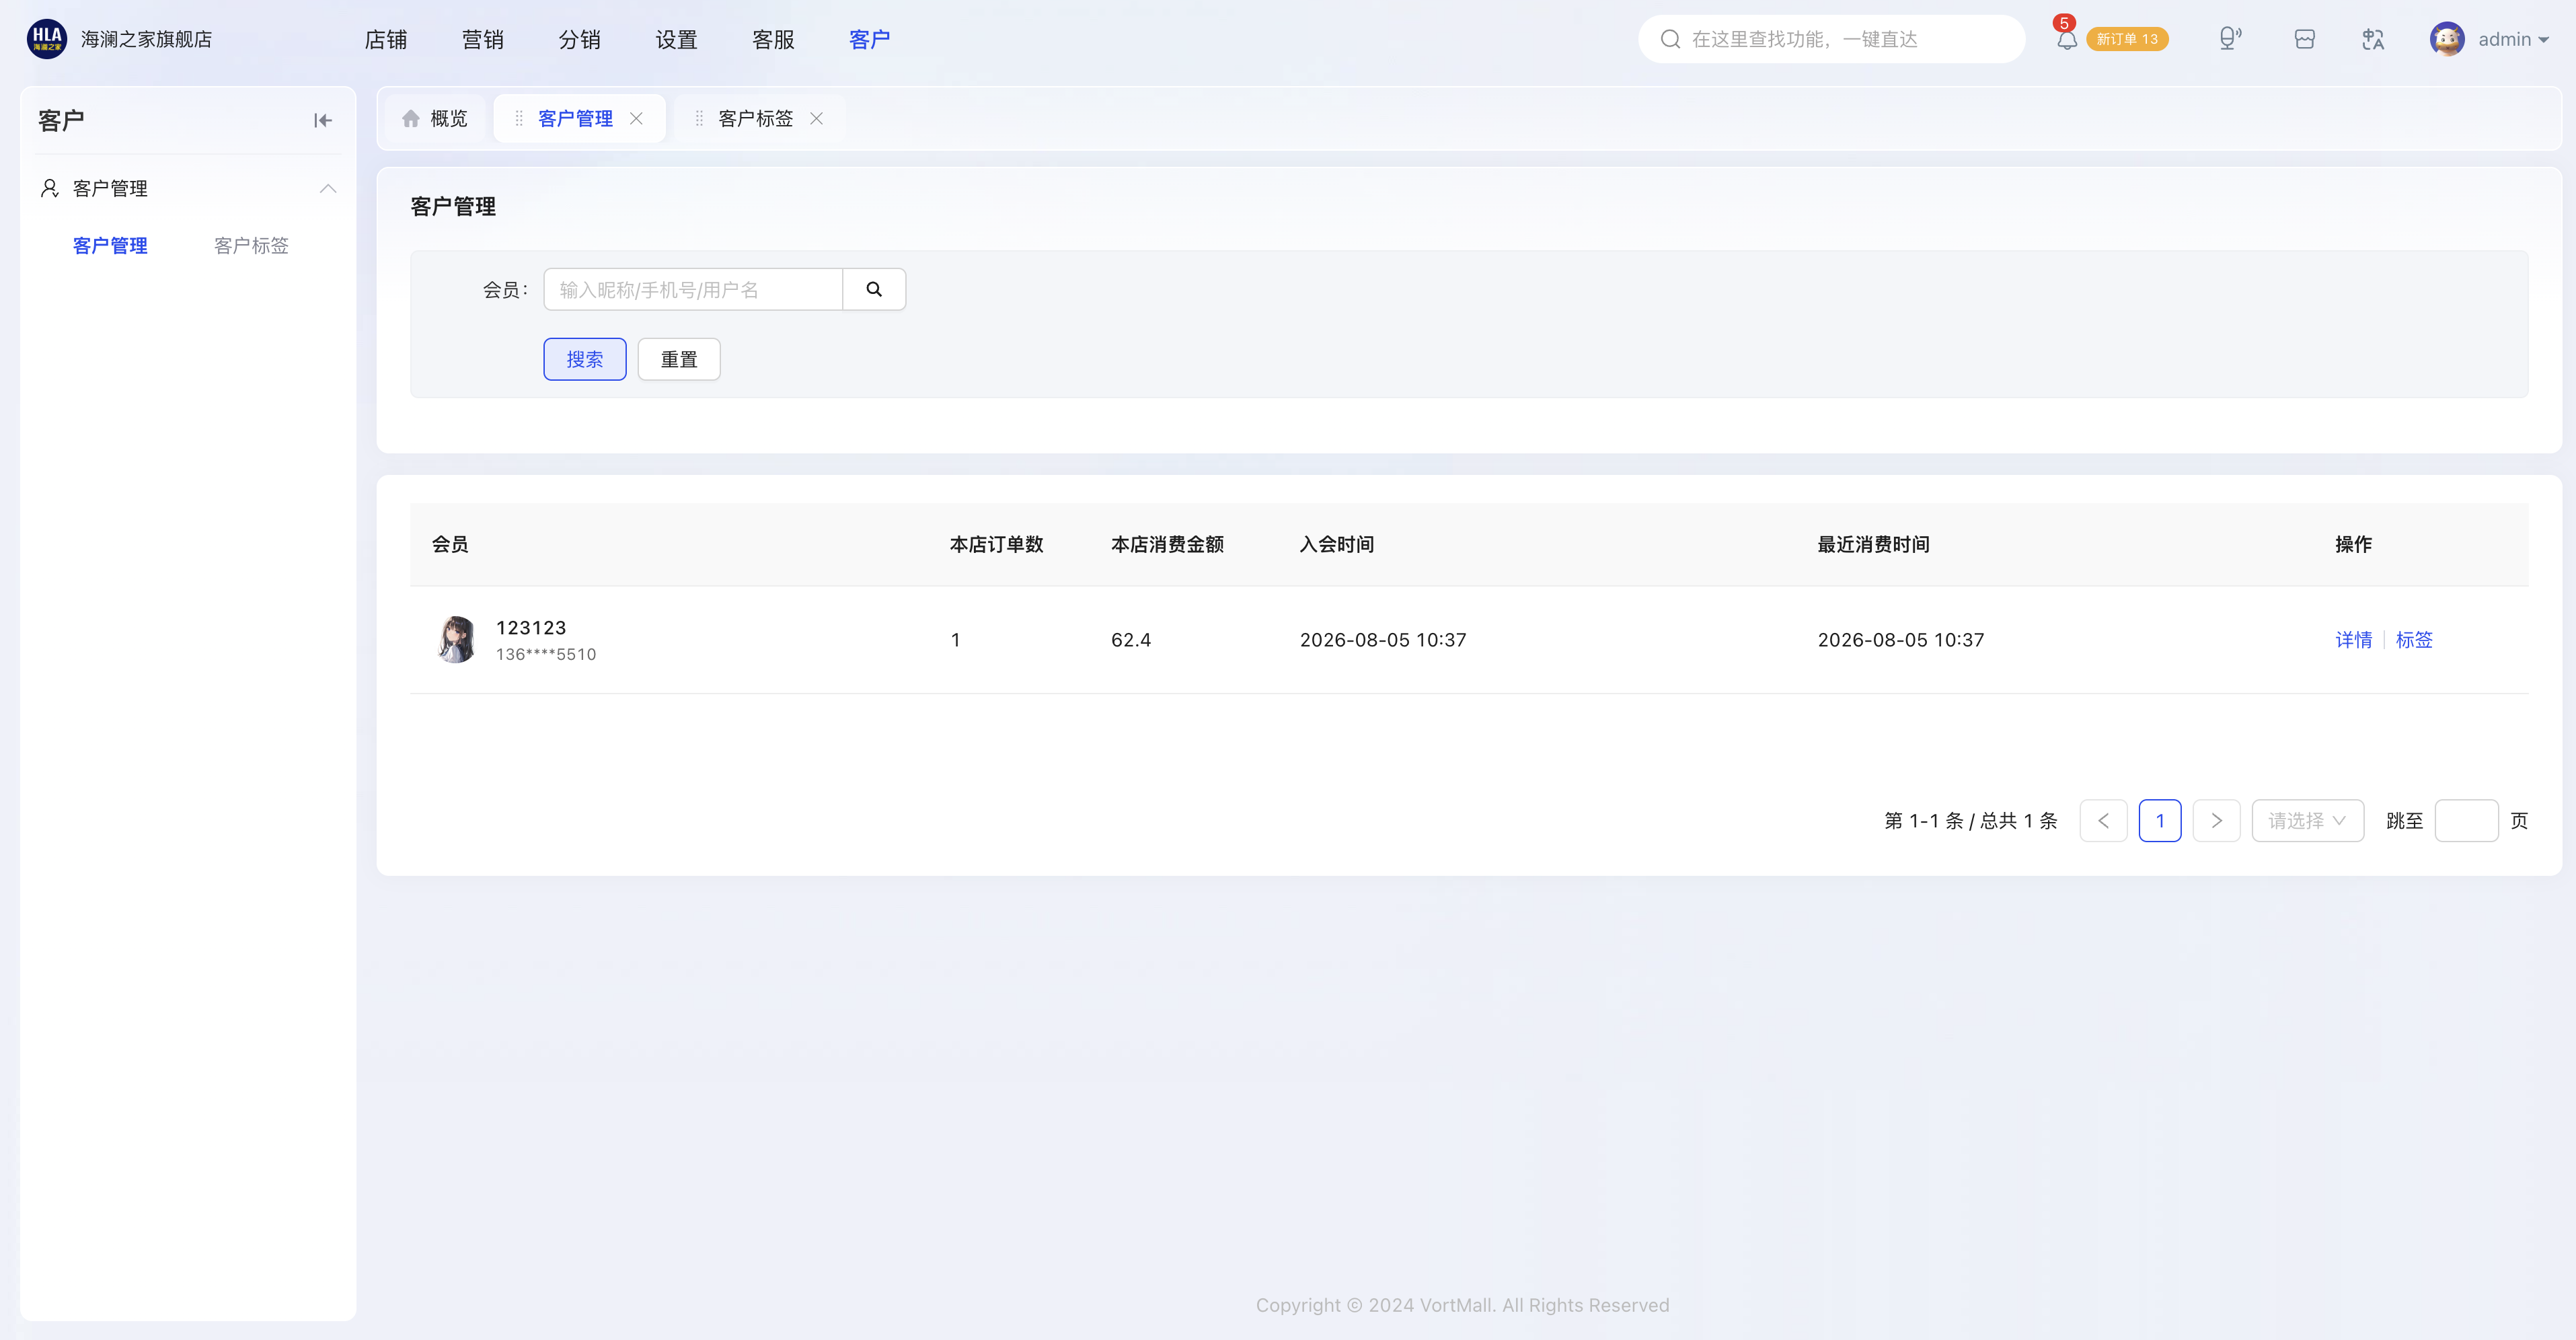
Task: Collapse the 客户 sidebar panel
Action: 322,121
